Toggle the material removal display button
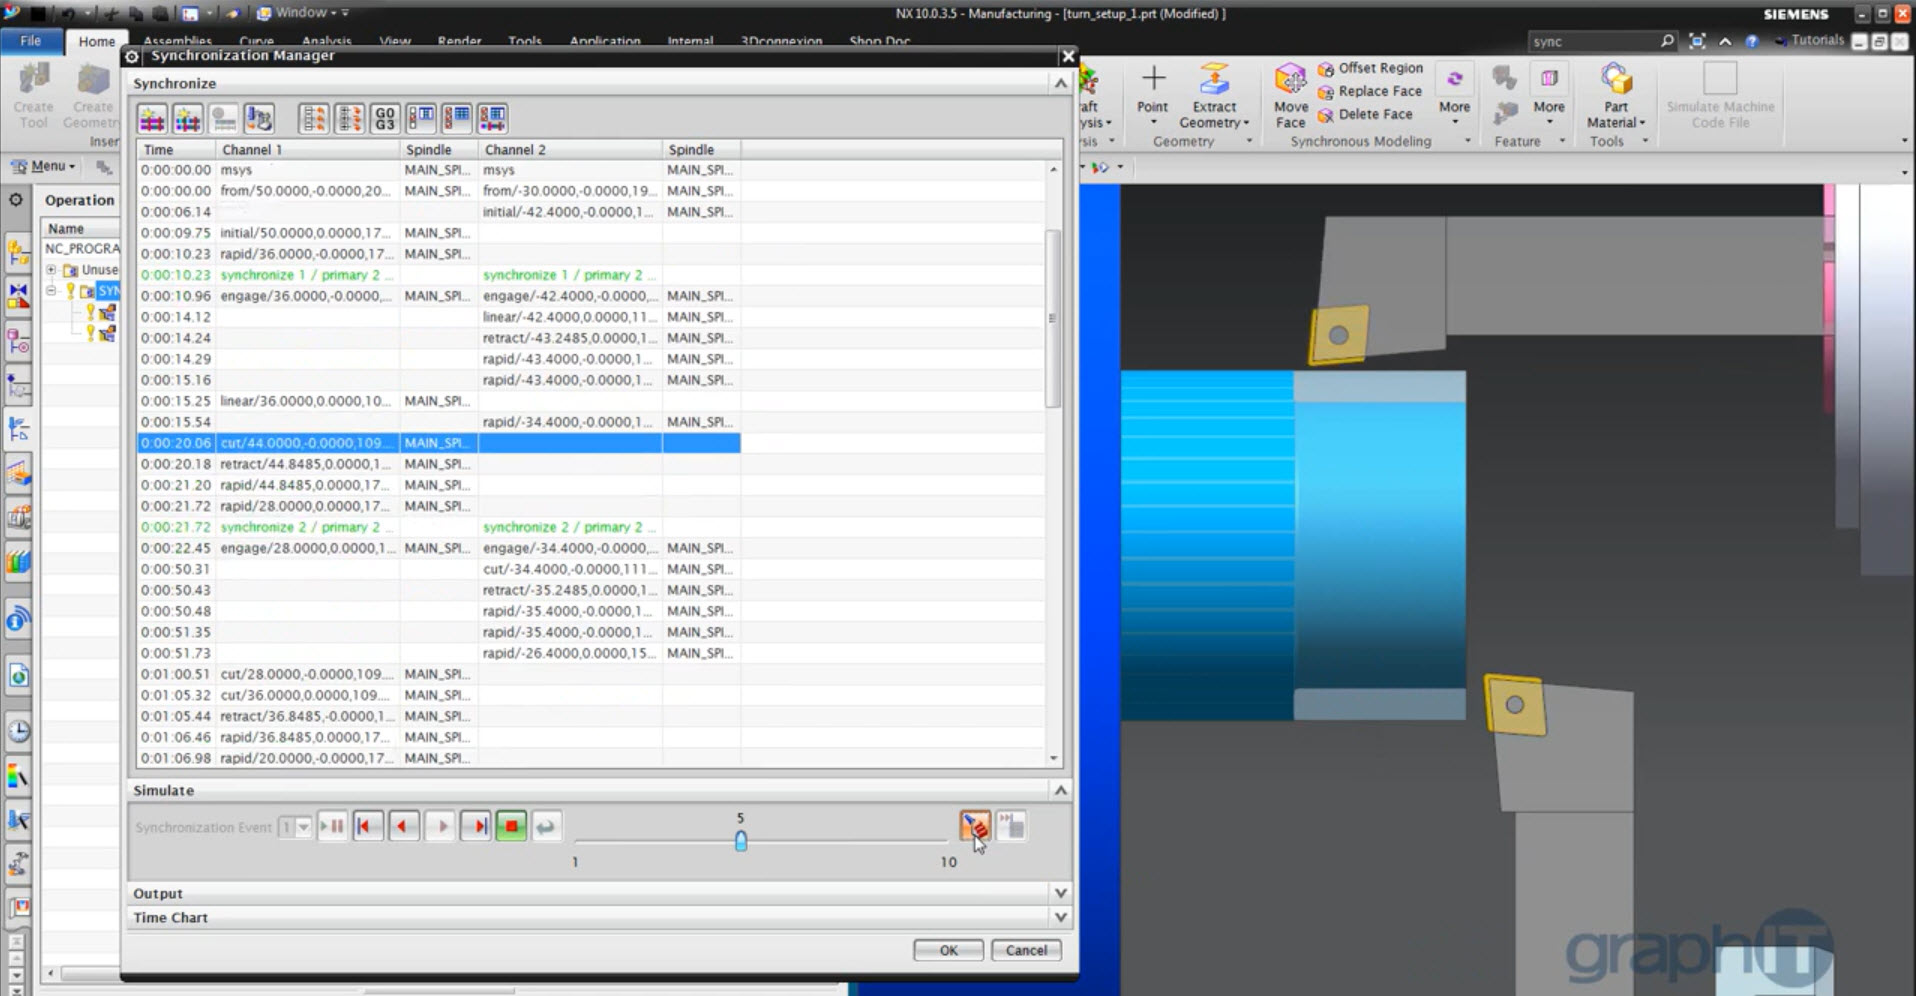This screenshot has height=996, width=1916. pos(974,826)
